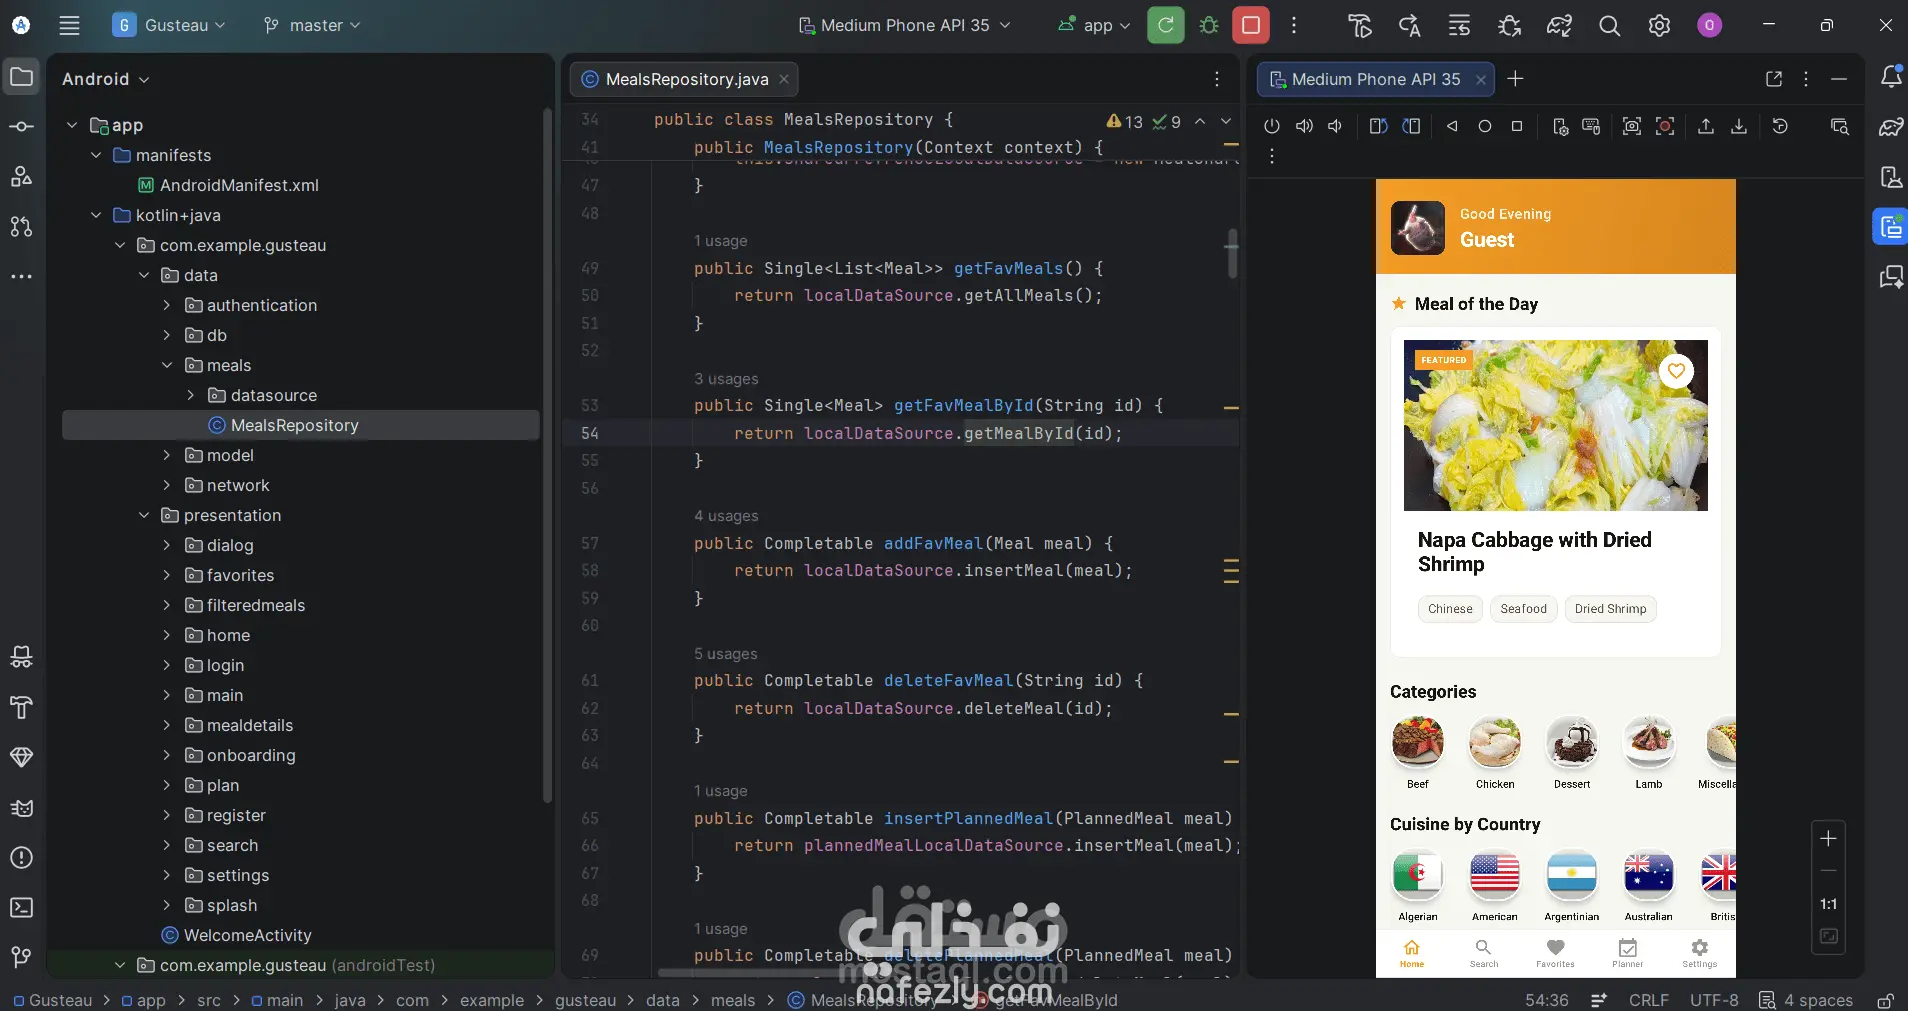Tap the Seafood tag chip
The height and width of the screenshot is (1011, 1908).
click(x=1523, y=609)
